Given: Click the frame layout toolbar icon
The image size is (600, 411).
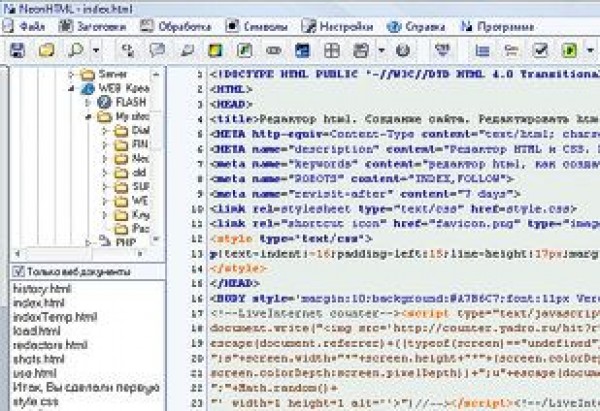Looking at the screenshot, I should click(361, 50).
